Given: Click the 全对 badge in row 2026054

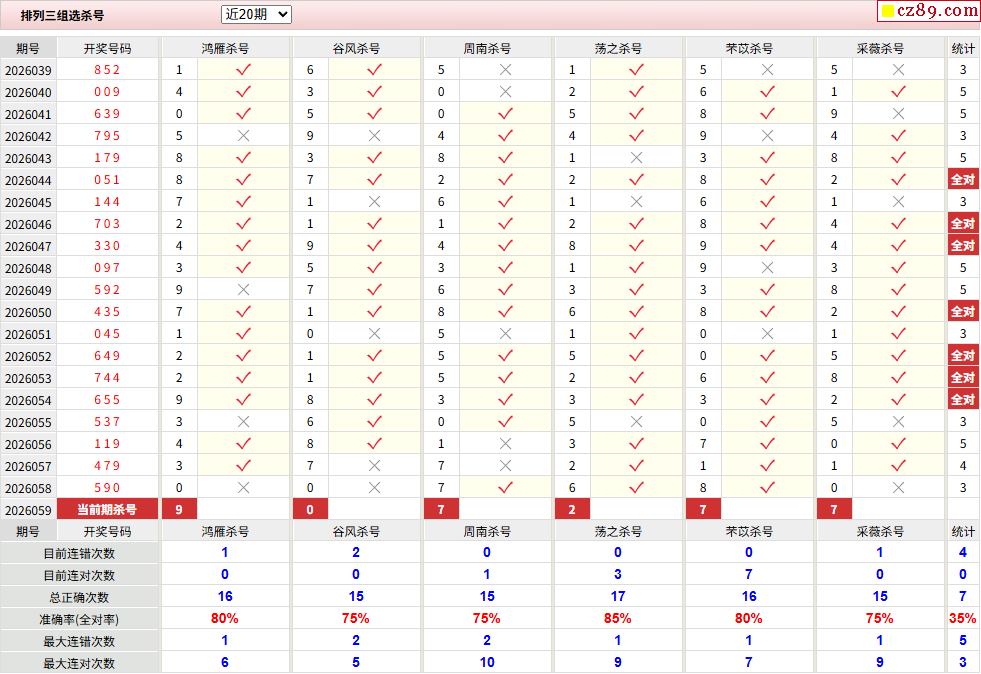Looking at the screenshot, I should (962, 400).
